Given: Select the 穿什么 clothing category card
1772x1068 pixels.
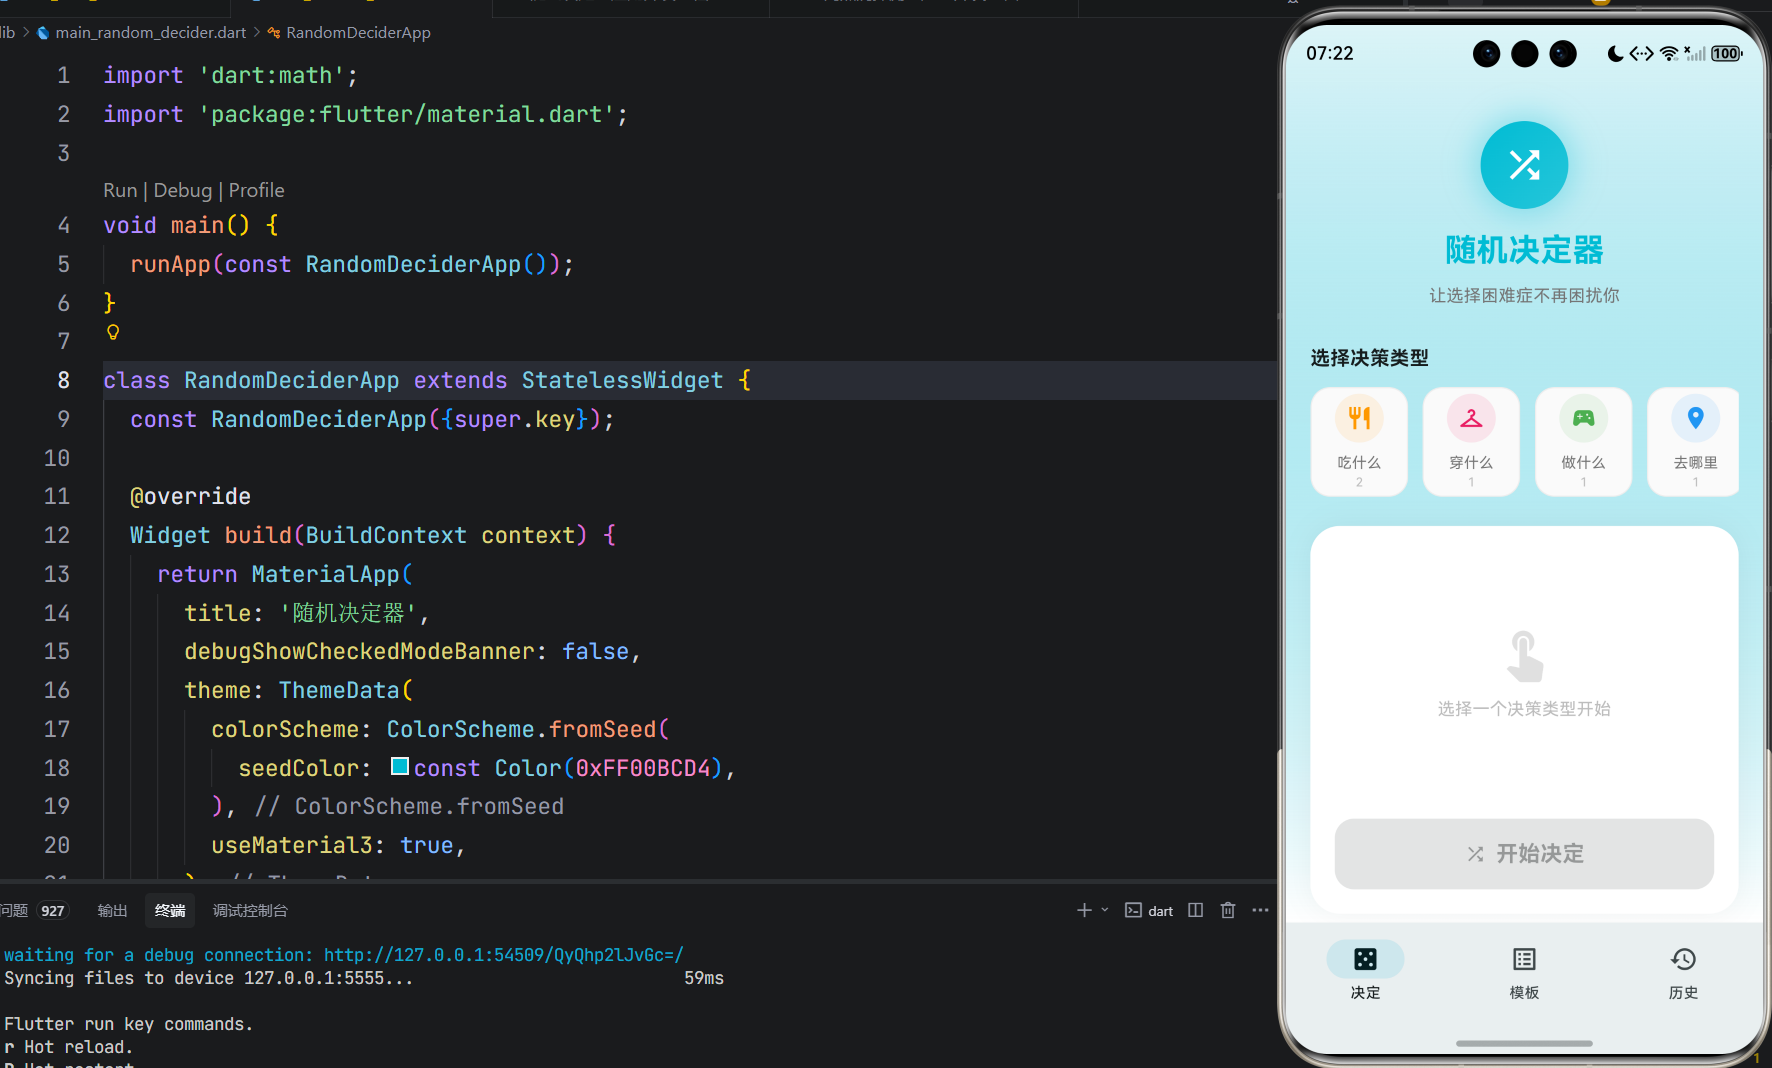Looking at the screenshot, I should (x=1471, y=442).
